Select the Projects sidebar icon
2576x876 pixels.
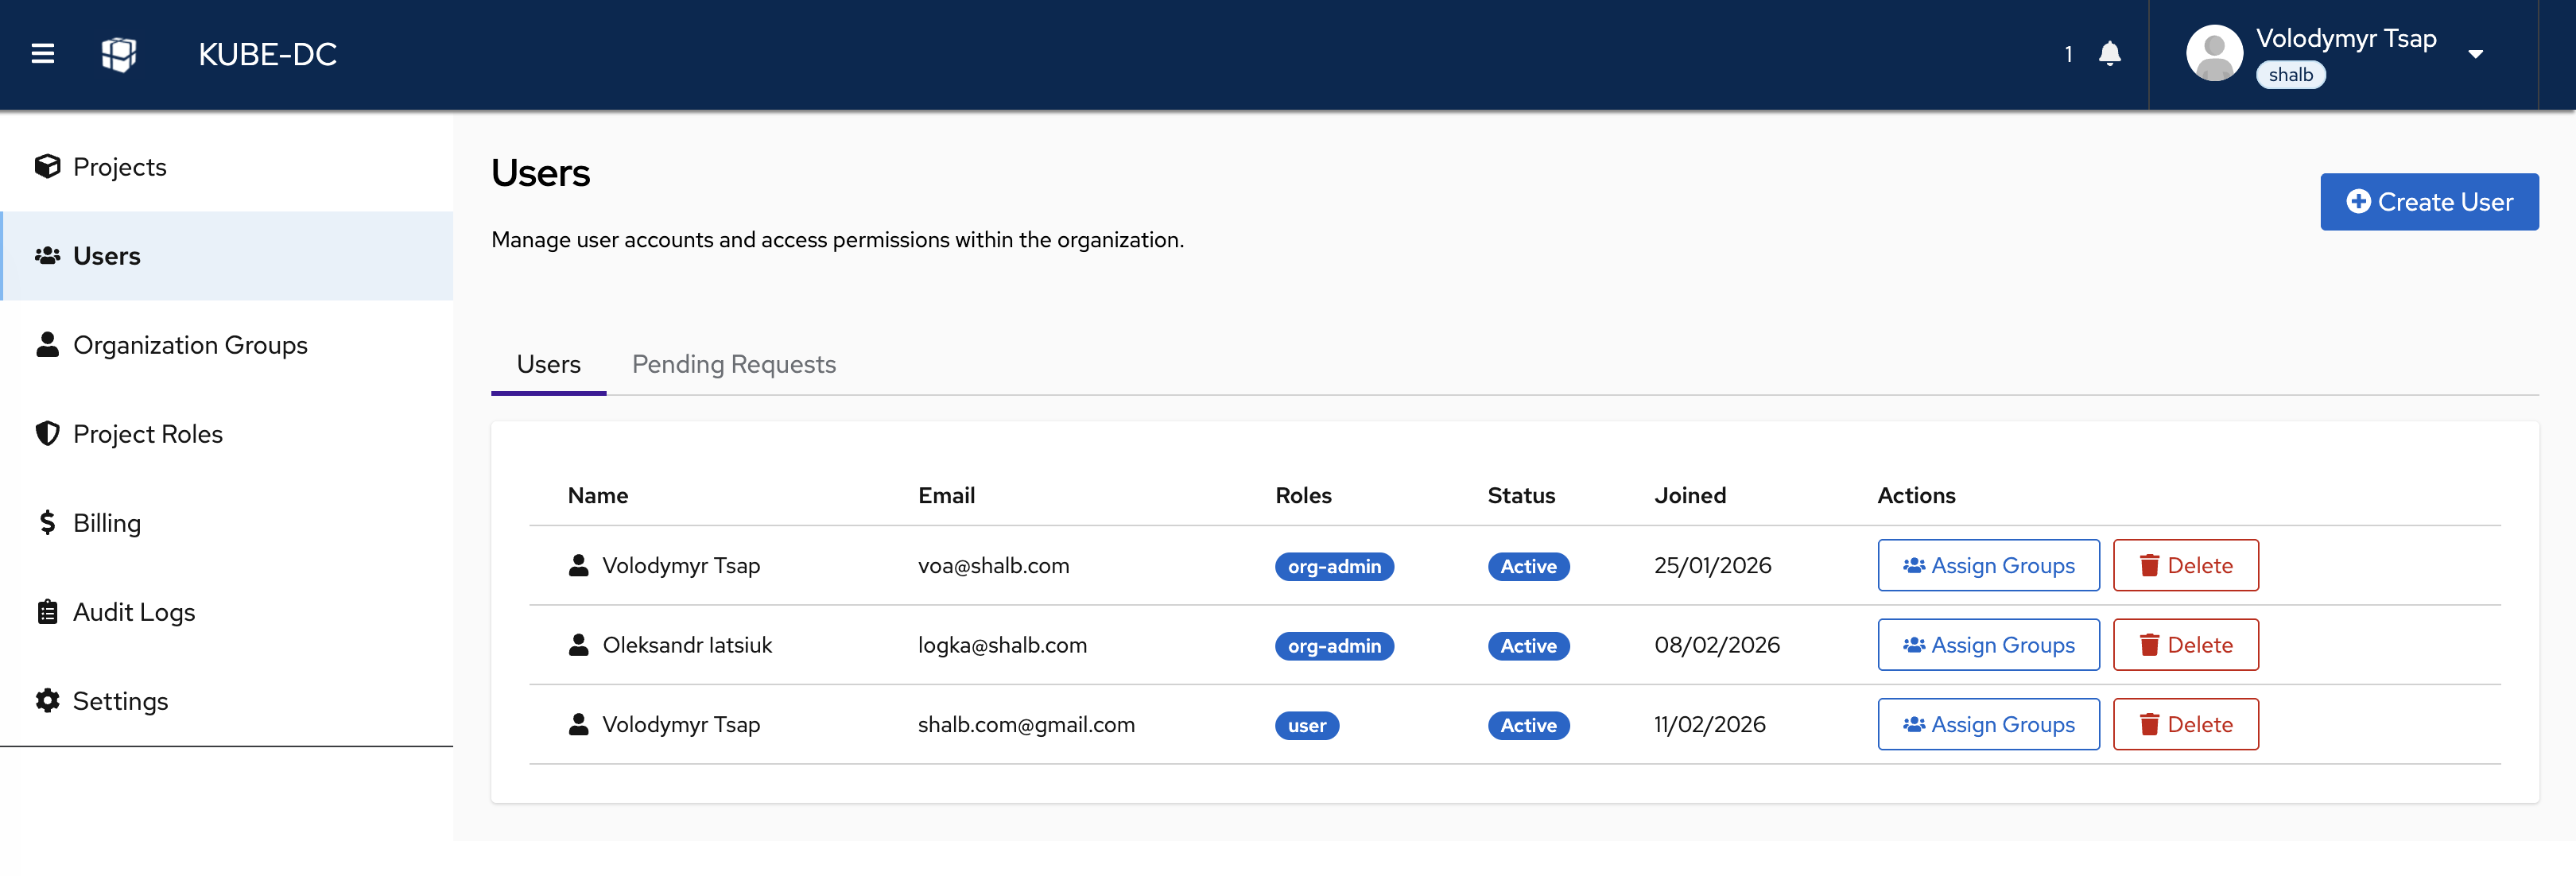(x=47, y=166)
